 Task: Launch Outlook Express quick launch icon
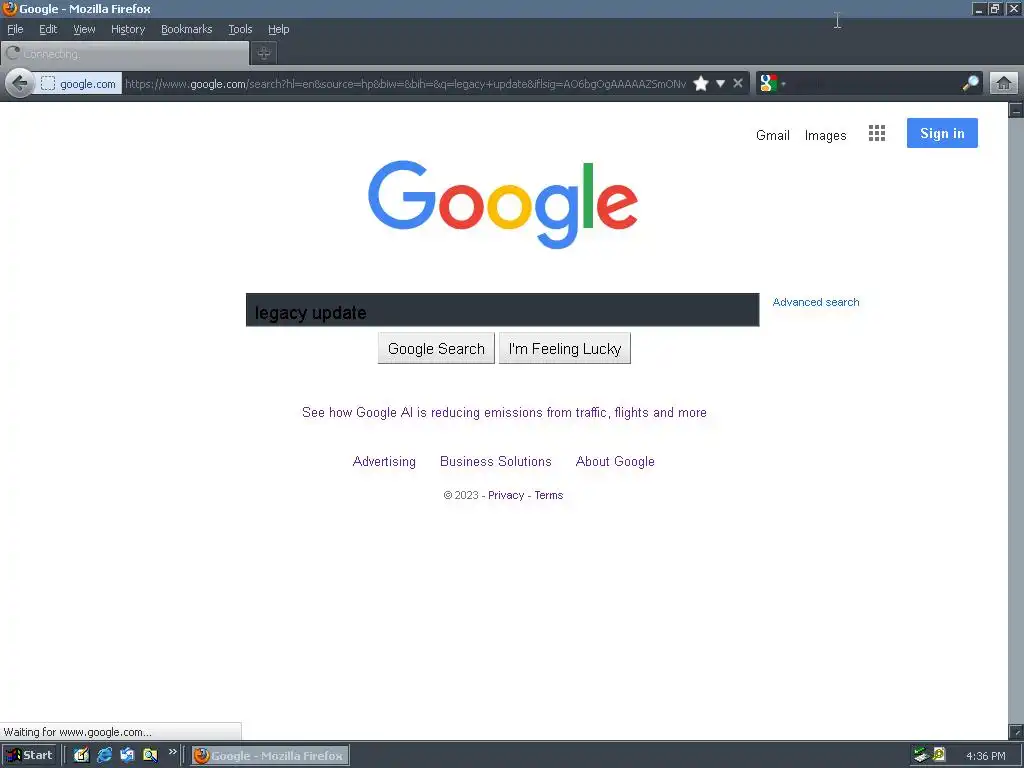click(127, 755)
